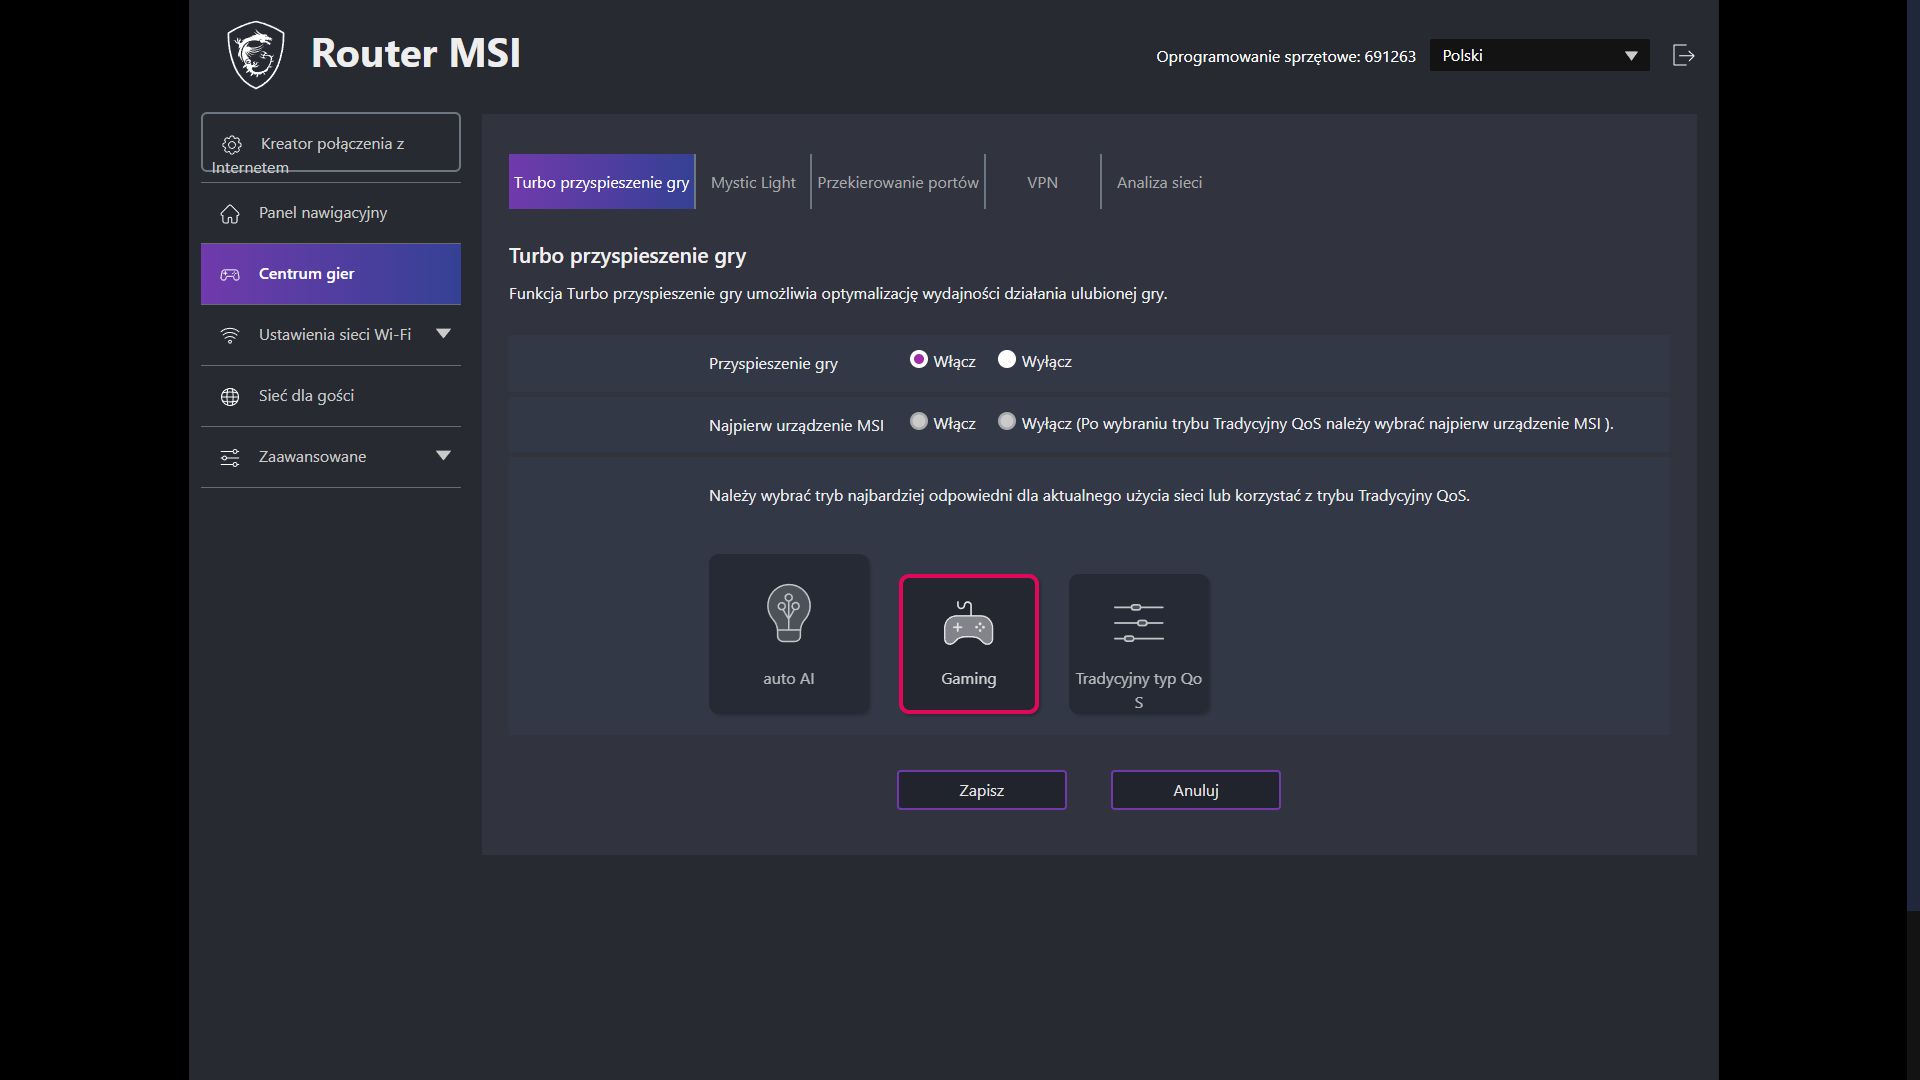
Task: Open Kreator połączenia z Internetem
Action: click(331, 142)
